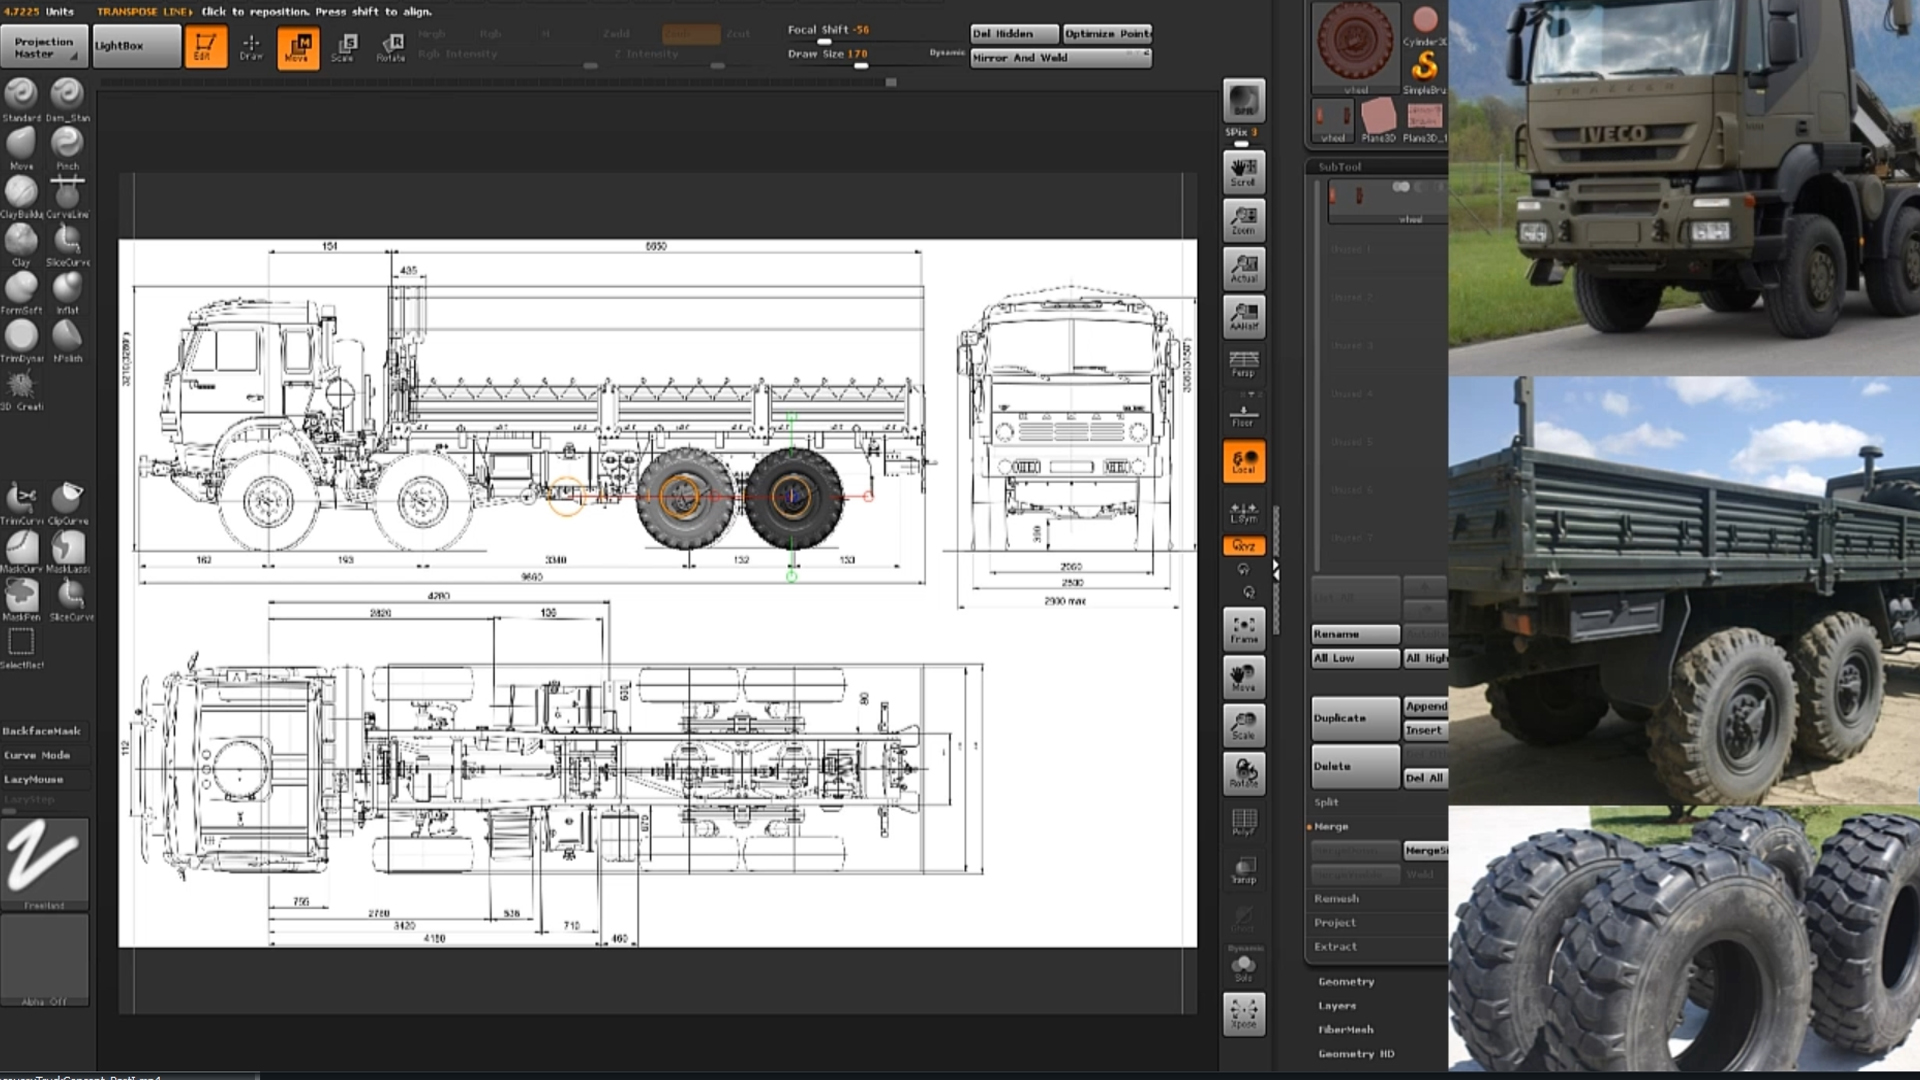Select the TrimDynamic brush
The image size is (1920, 1080).
[21, 337]
